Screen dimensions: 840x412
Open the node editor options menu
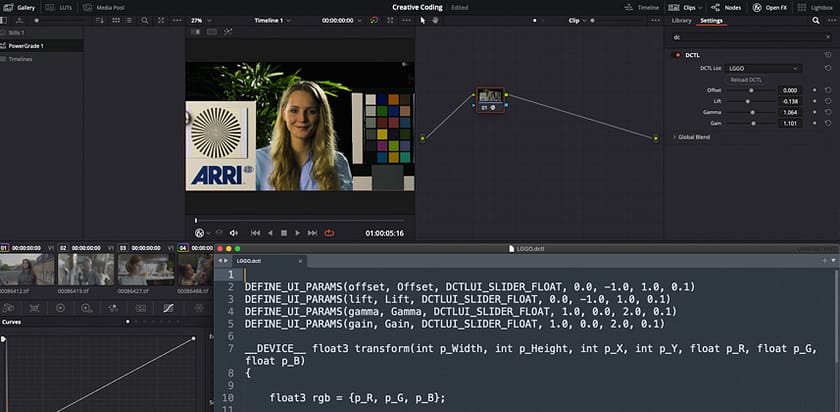(x=655, y=20)
